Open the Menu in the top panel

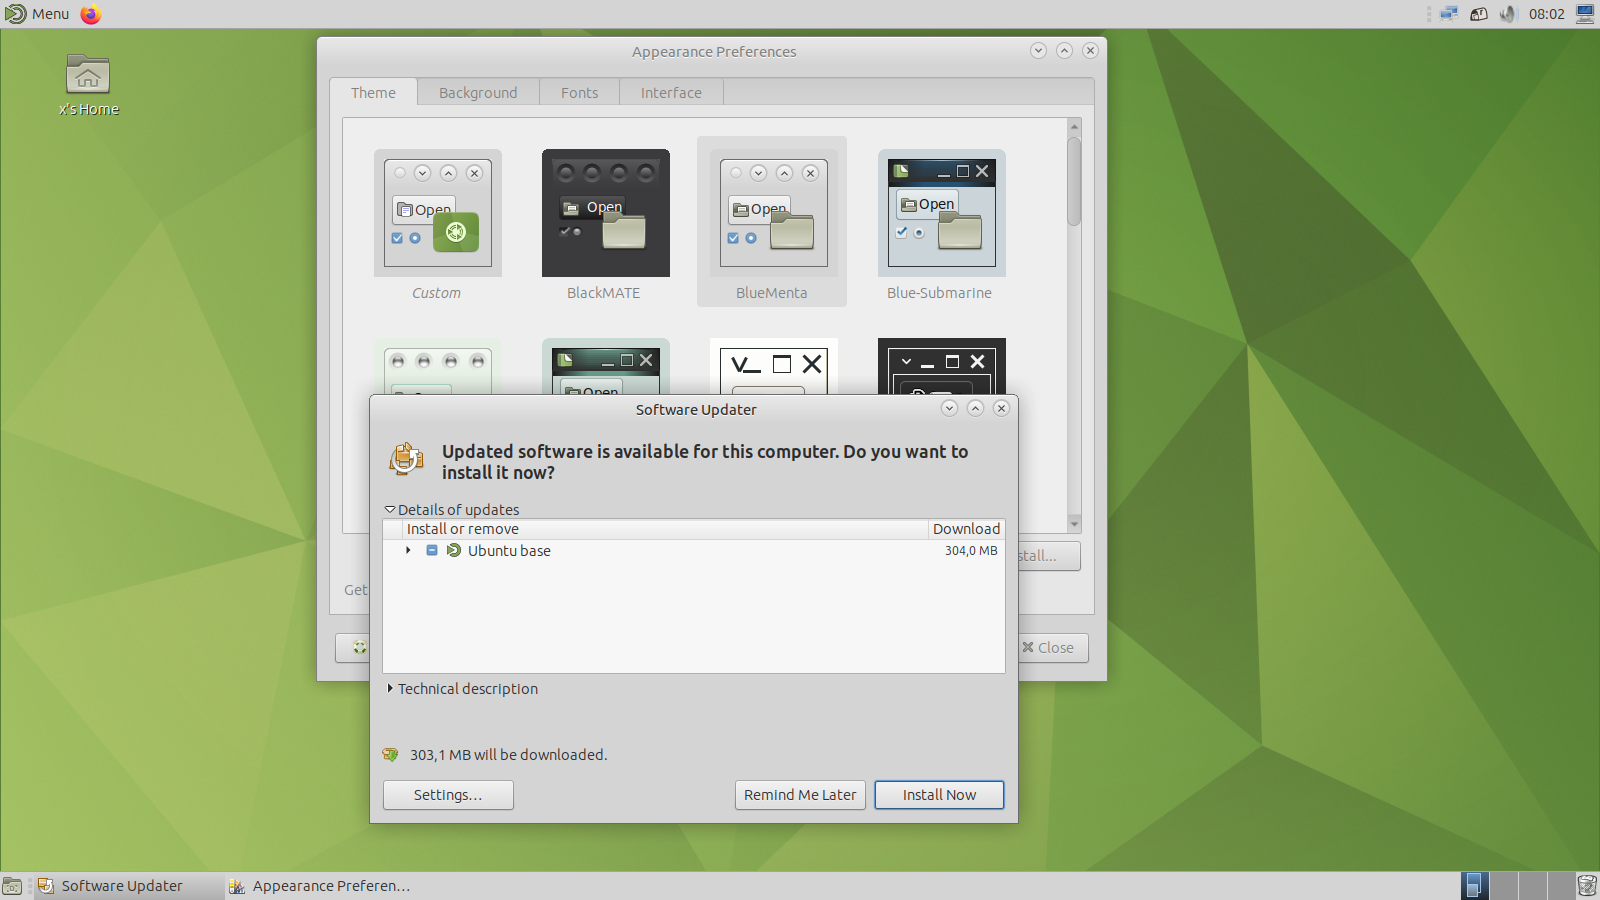click(37, 14)
